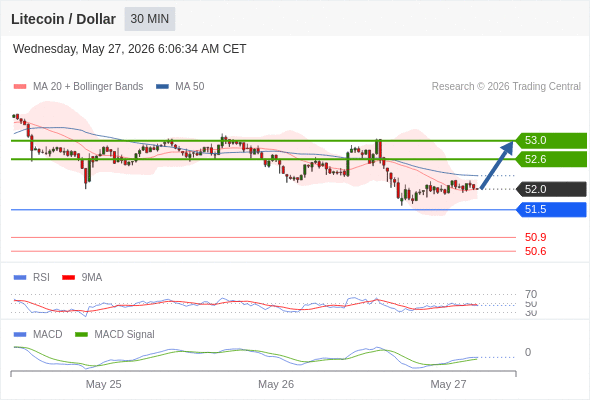Click the RSI 70 level label
The image size is (590, 400).
click(531, 294)
